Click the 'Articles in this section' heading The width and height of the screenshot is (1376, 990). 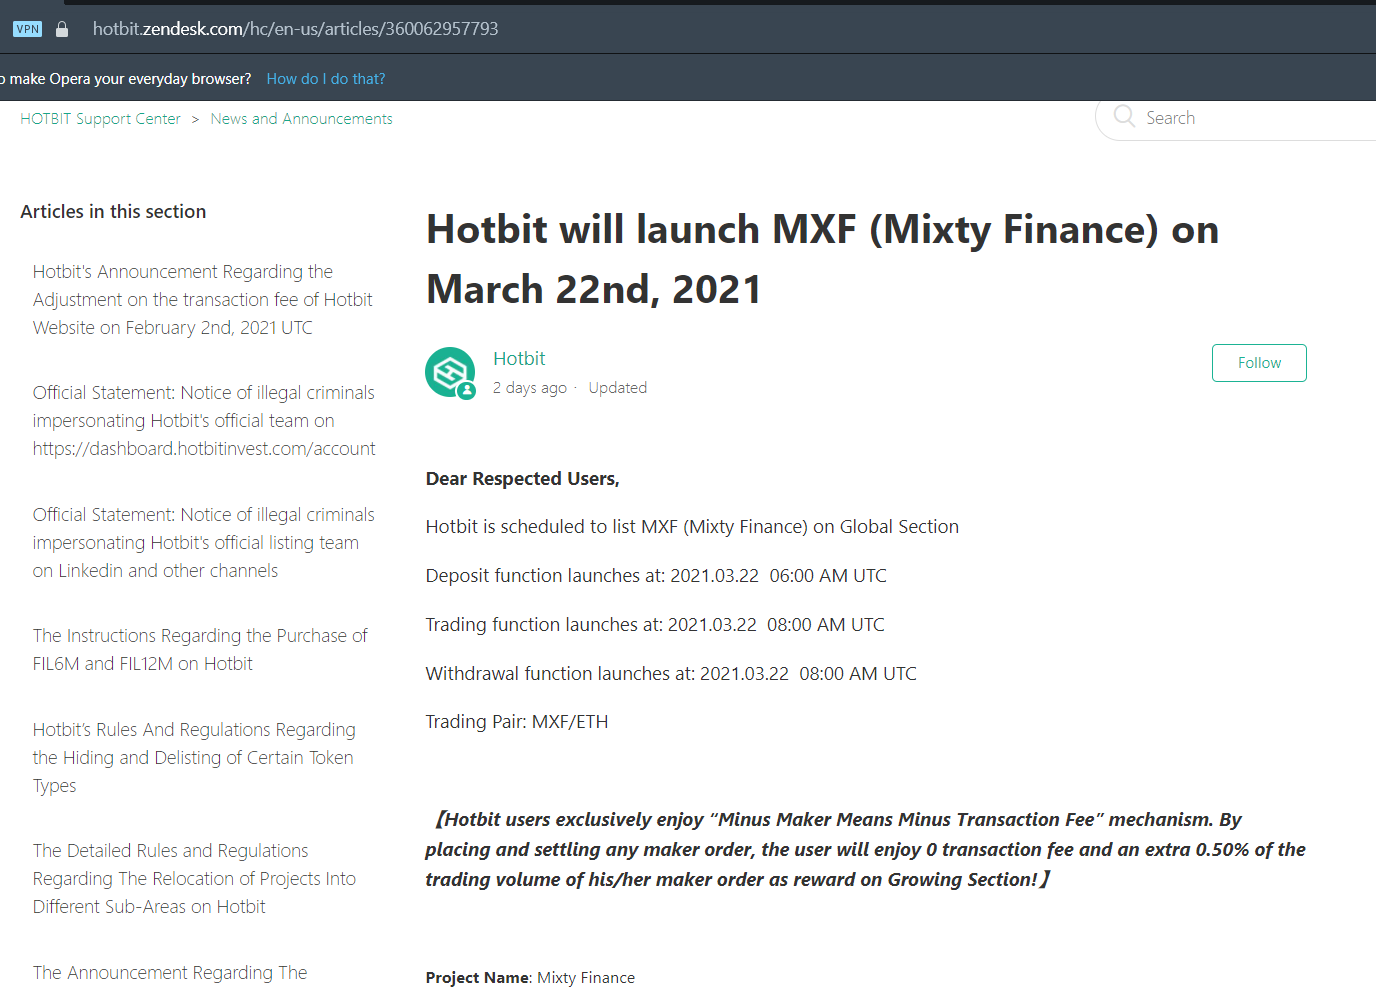tap(113, 212)
